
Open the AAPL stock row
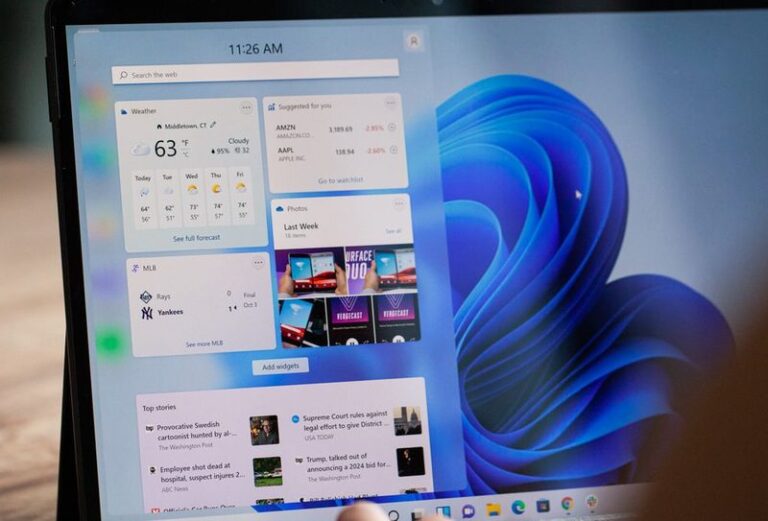click(337, 153)
